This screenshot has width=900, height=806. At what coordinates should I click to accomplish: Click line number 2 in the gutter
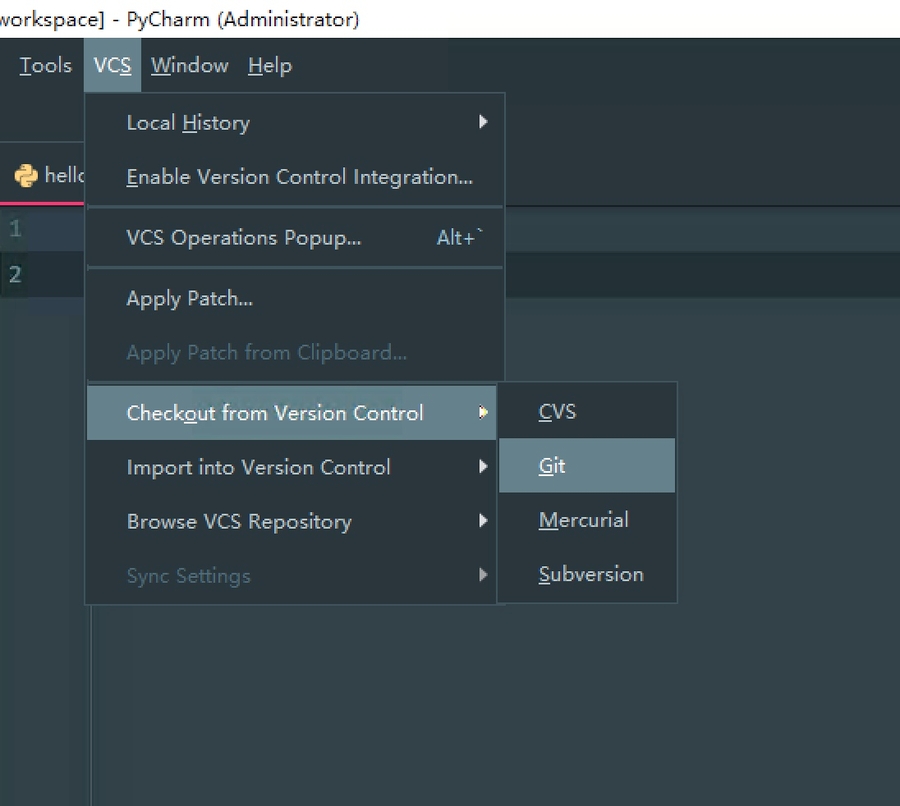15,274
